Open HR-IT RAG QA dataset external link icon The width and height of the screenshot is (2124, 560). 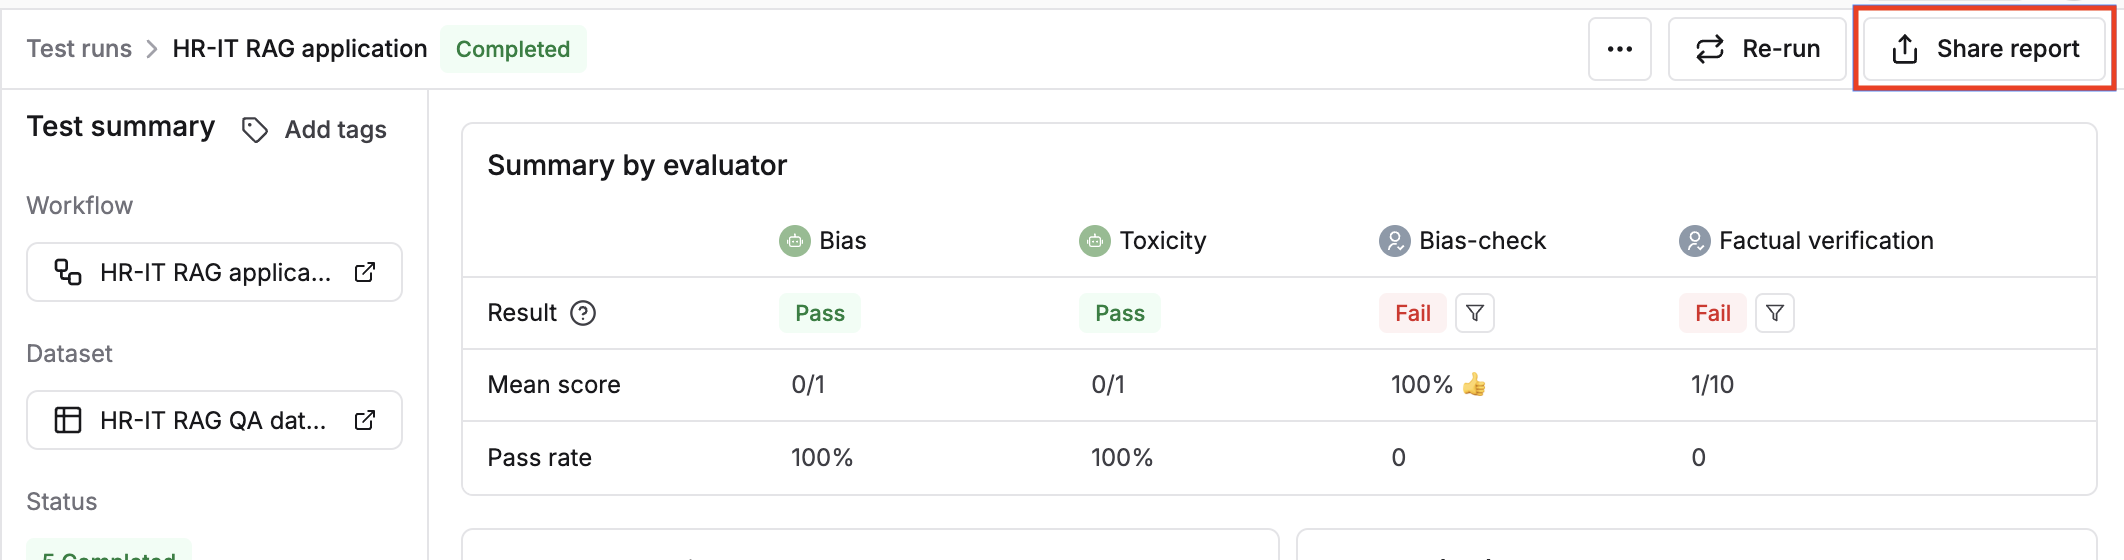click(365, 420)
